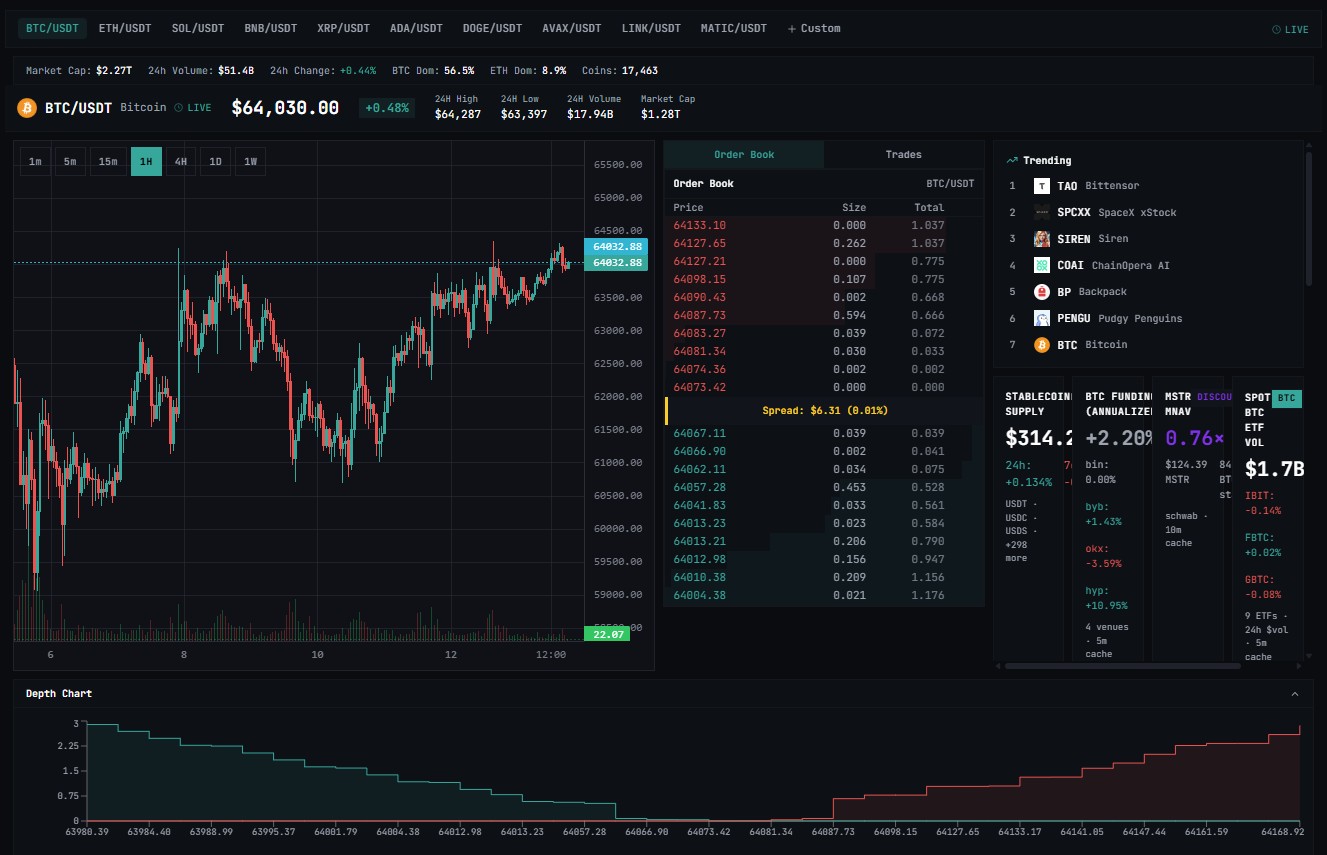Click the Bitcoin logo next to BTC/USDT
Viewport: 1327px width, 855px height.
pyautogui.click(x=27, y=107)
